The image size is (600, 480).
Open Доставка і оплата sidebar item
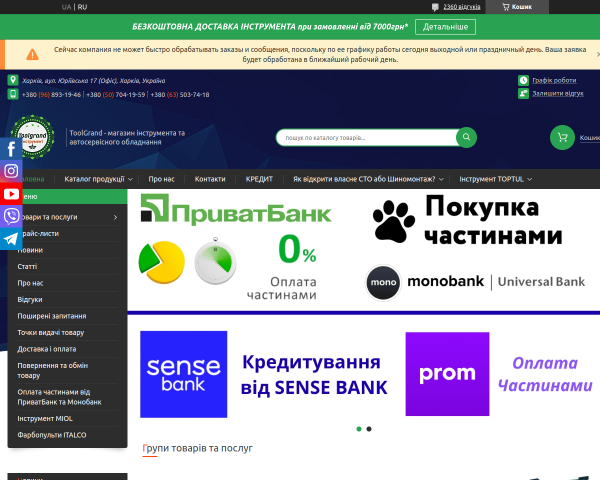[47, 349]
